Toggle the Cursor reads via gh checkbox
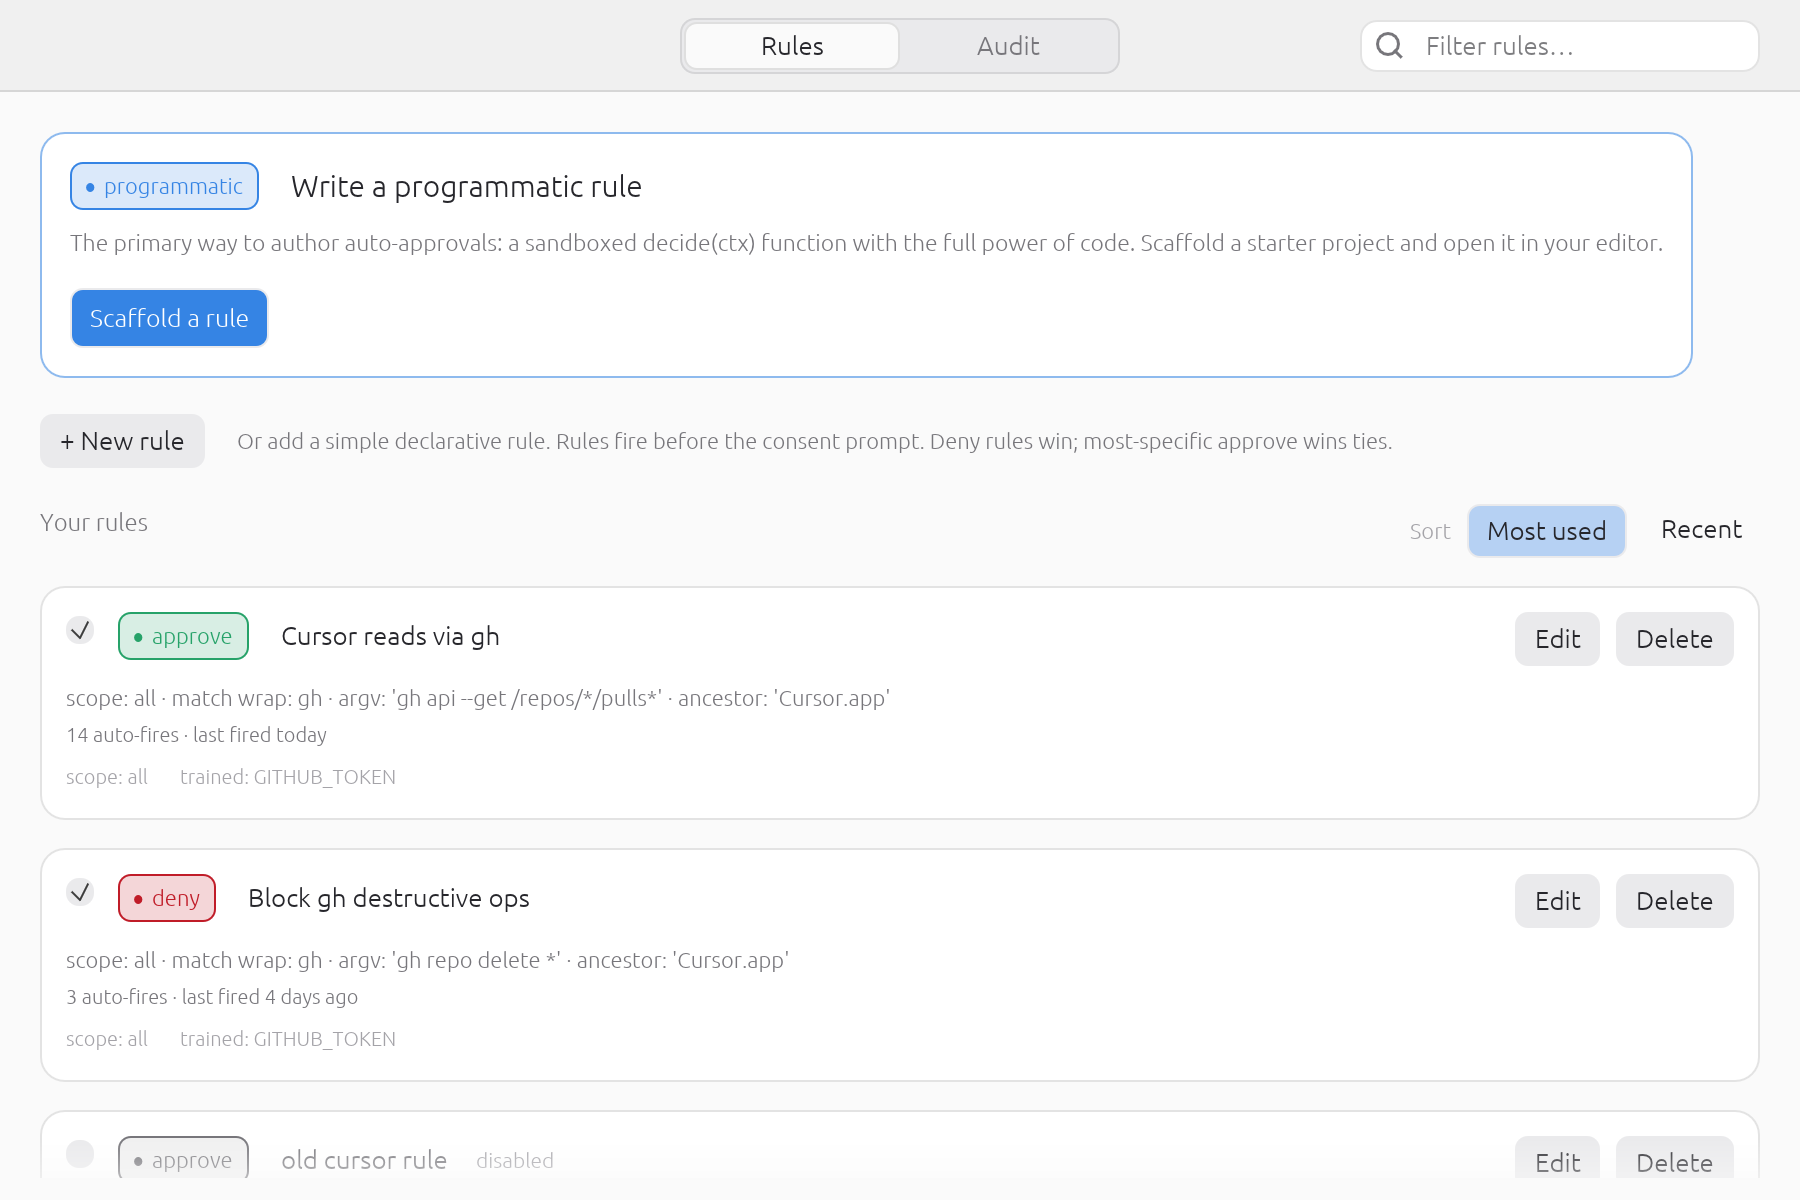 tap(80, 630)
